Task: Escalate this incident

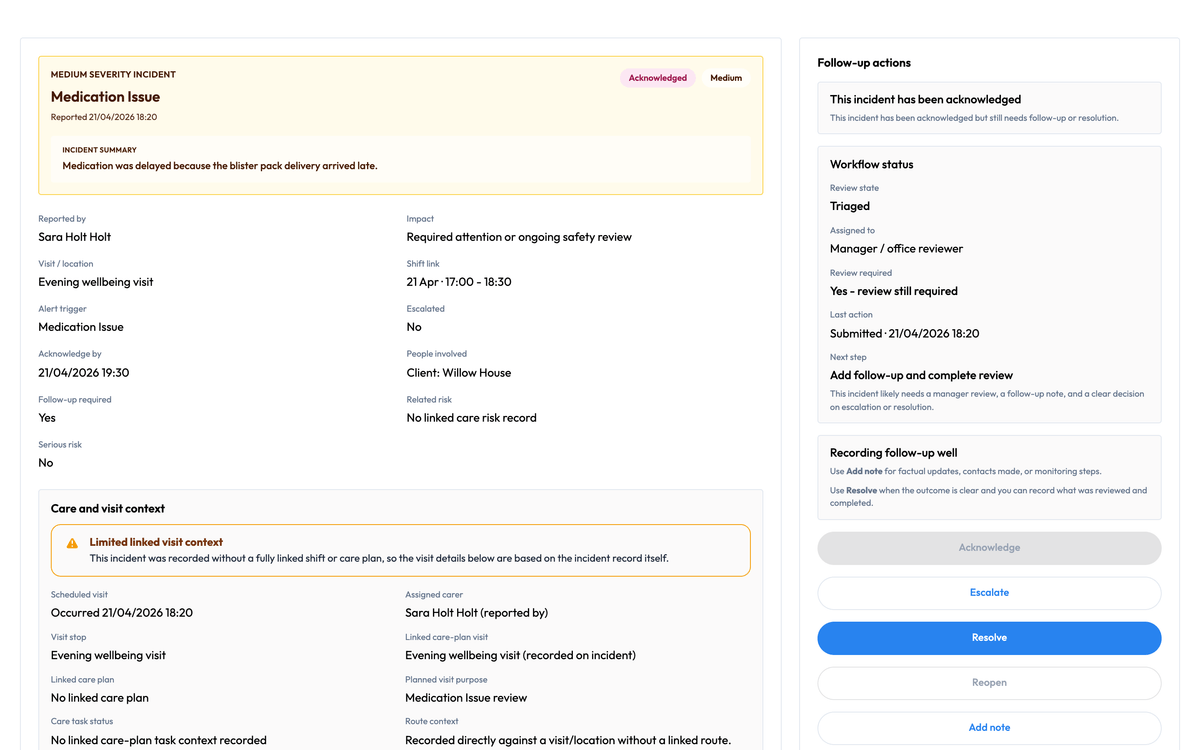Action: [989, 593]
